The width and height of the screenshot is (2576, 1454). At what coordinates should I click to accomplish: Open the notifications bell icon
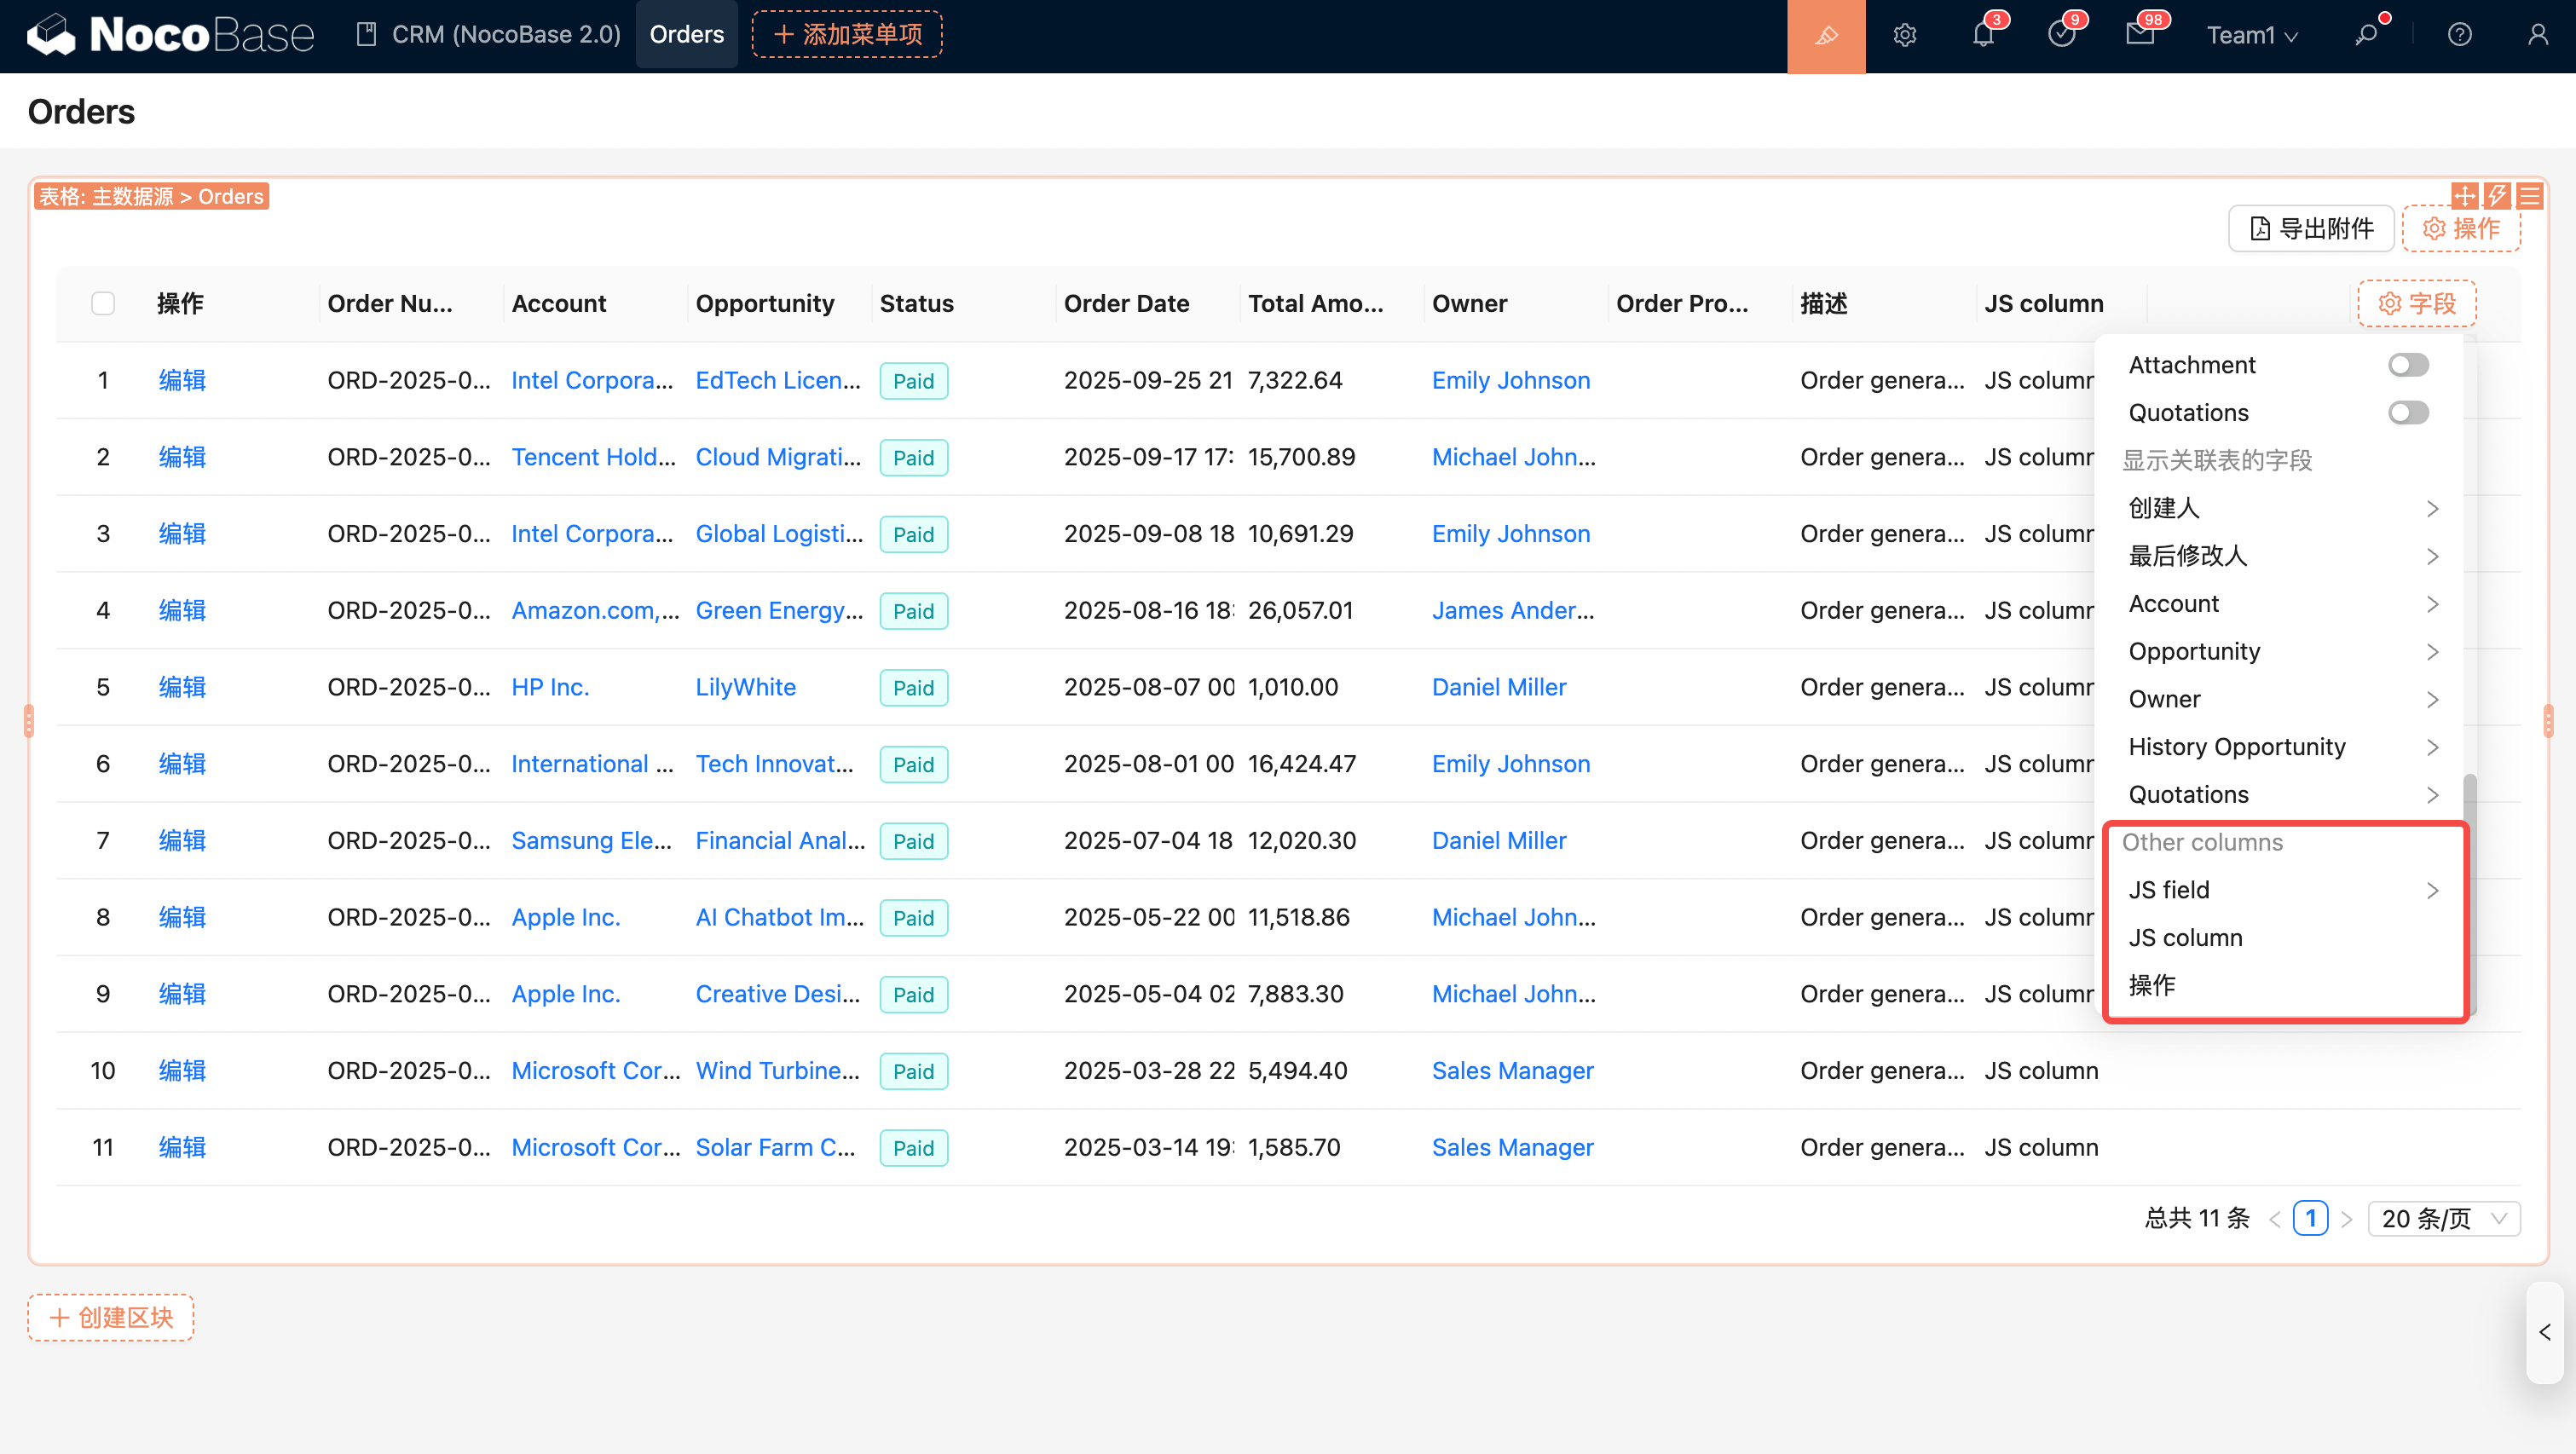tap(1983, 36)
